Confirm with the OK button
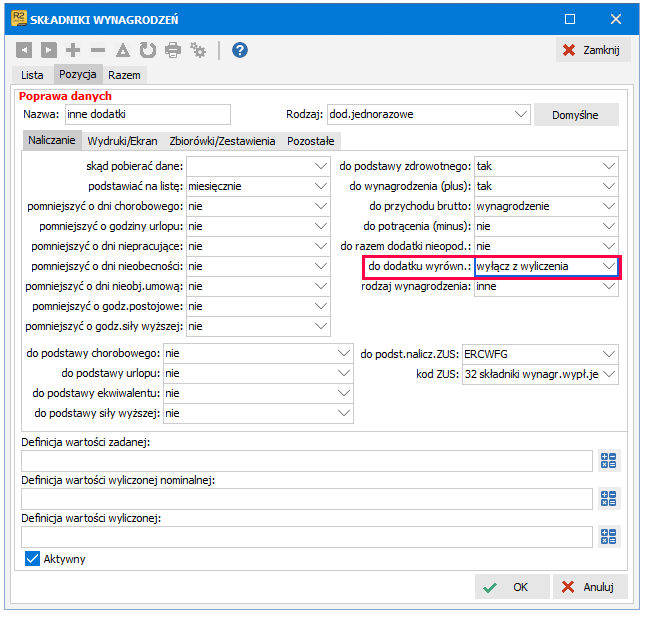The image size is (648, 619). [x=512, y=587]
